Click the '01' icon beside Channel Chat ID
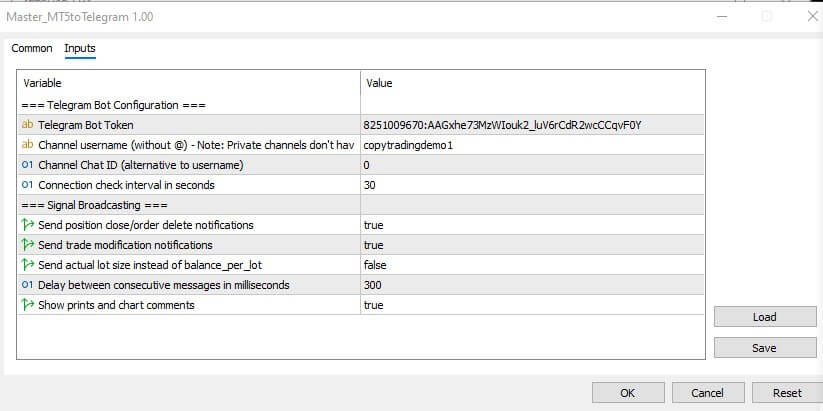Screen dimensions: 823x411 point(27,165)
